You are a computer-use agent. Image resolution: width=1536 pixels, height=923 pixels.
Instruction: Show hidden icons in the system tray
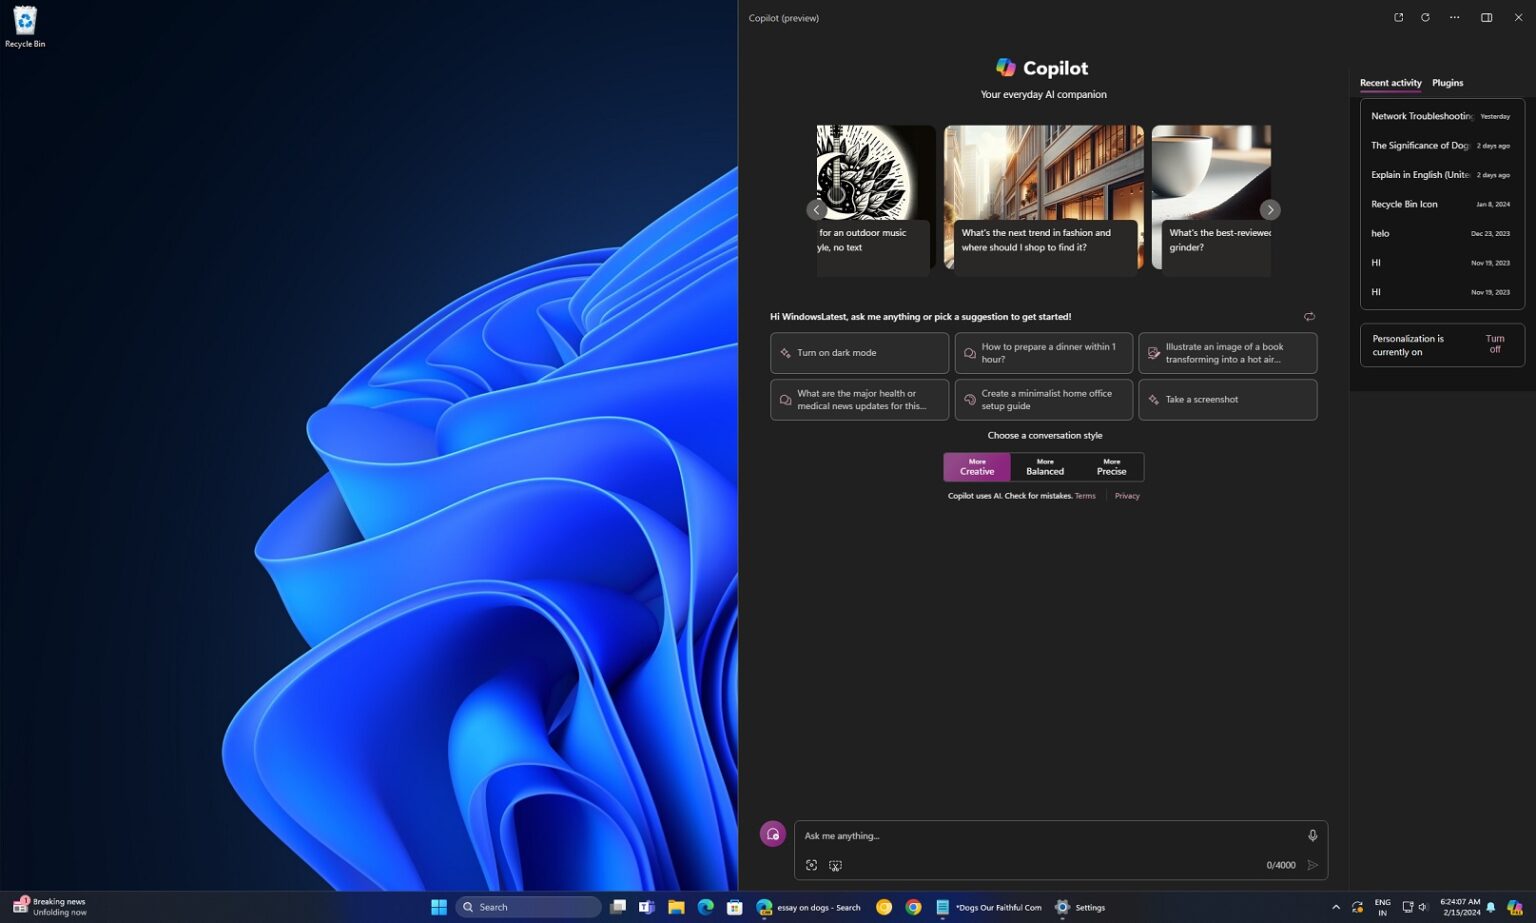point(1336,907)
